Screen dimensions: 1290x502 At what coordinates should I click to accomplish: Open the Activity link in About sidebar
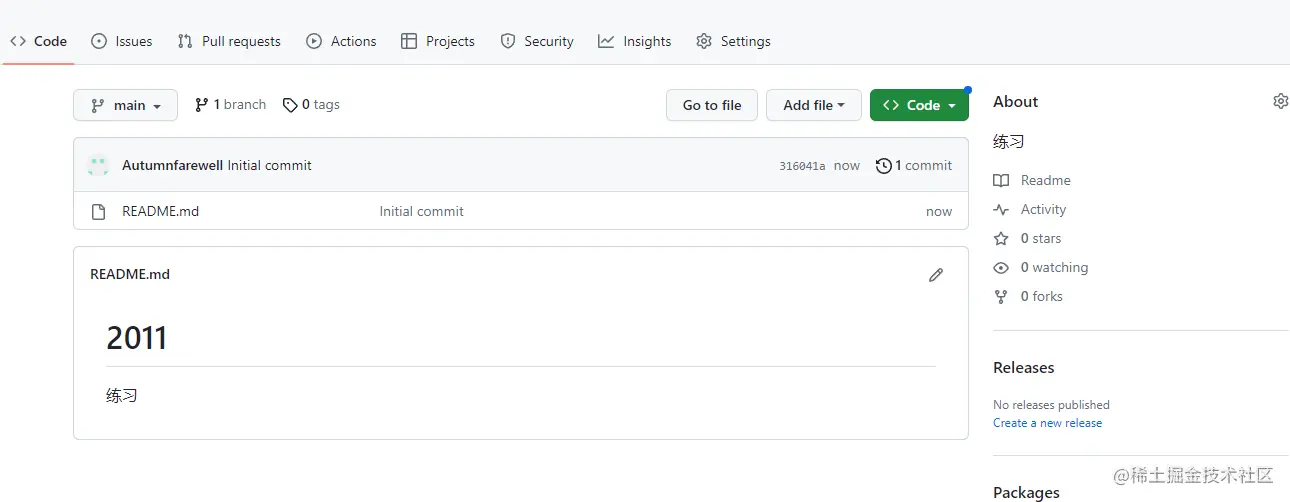pos(1043,210)
